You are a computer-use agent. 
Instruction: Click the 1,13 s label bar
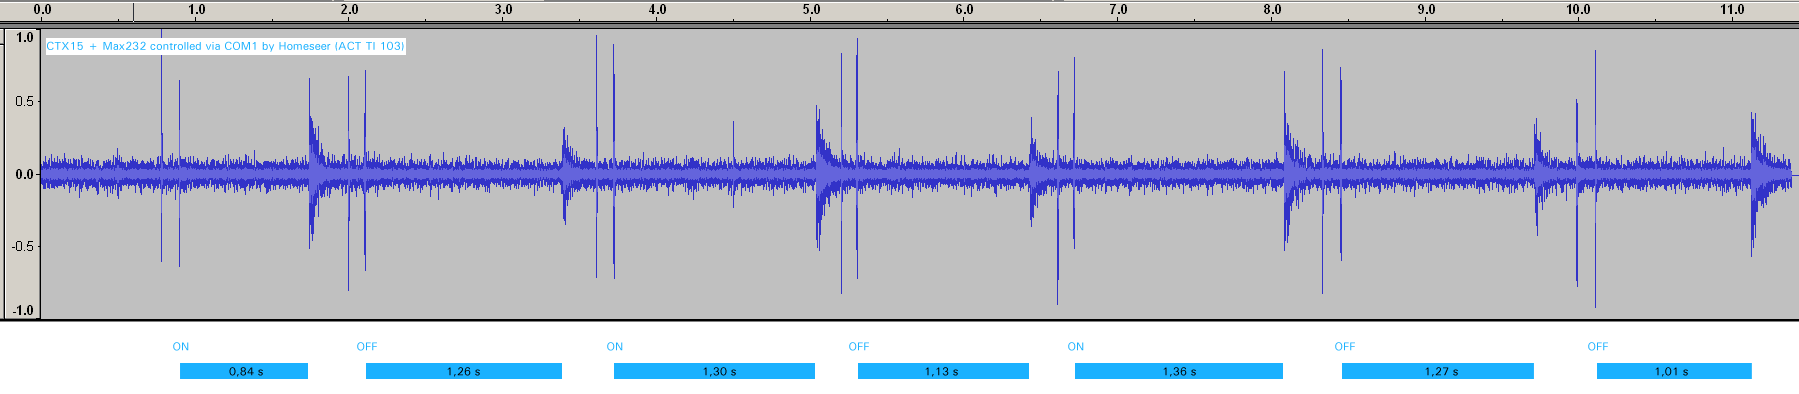point(943,371)
